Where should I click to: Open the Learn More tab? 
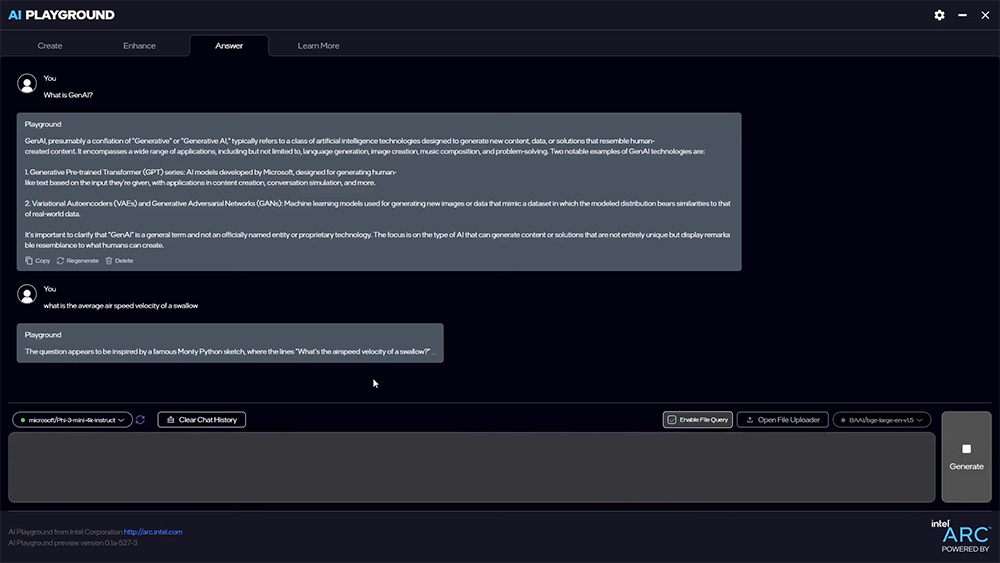pyautogui.click(x=318, y=46)
